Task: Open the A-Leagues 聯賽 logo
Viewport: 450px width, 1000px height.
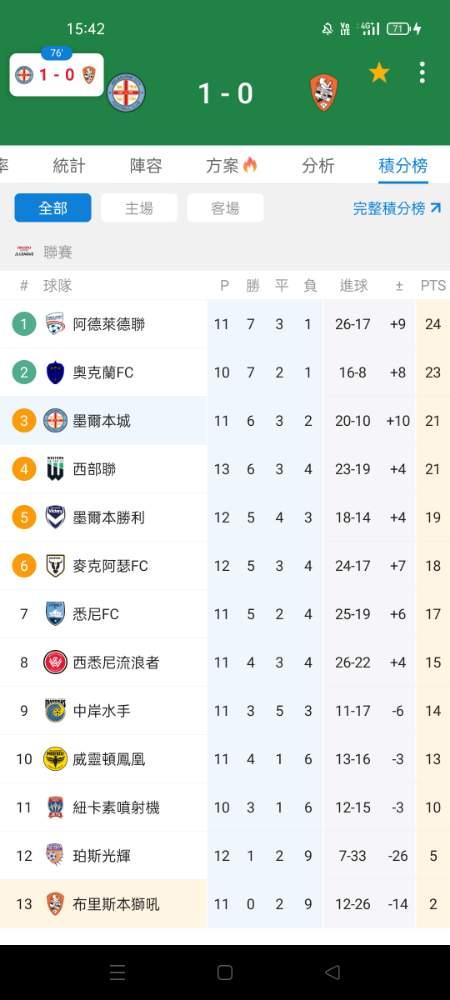Action: tap(24, 252)
